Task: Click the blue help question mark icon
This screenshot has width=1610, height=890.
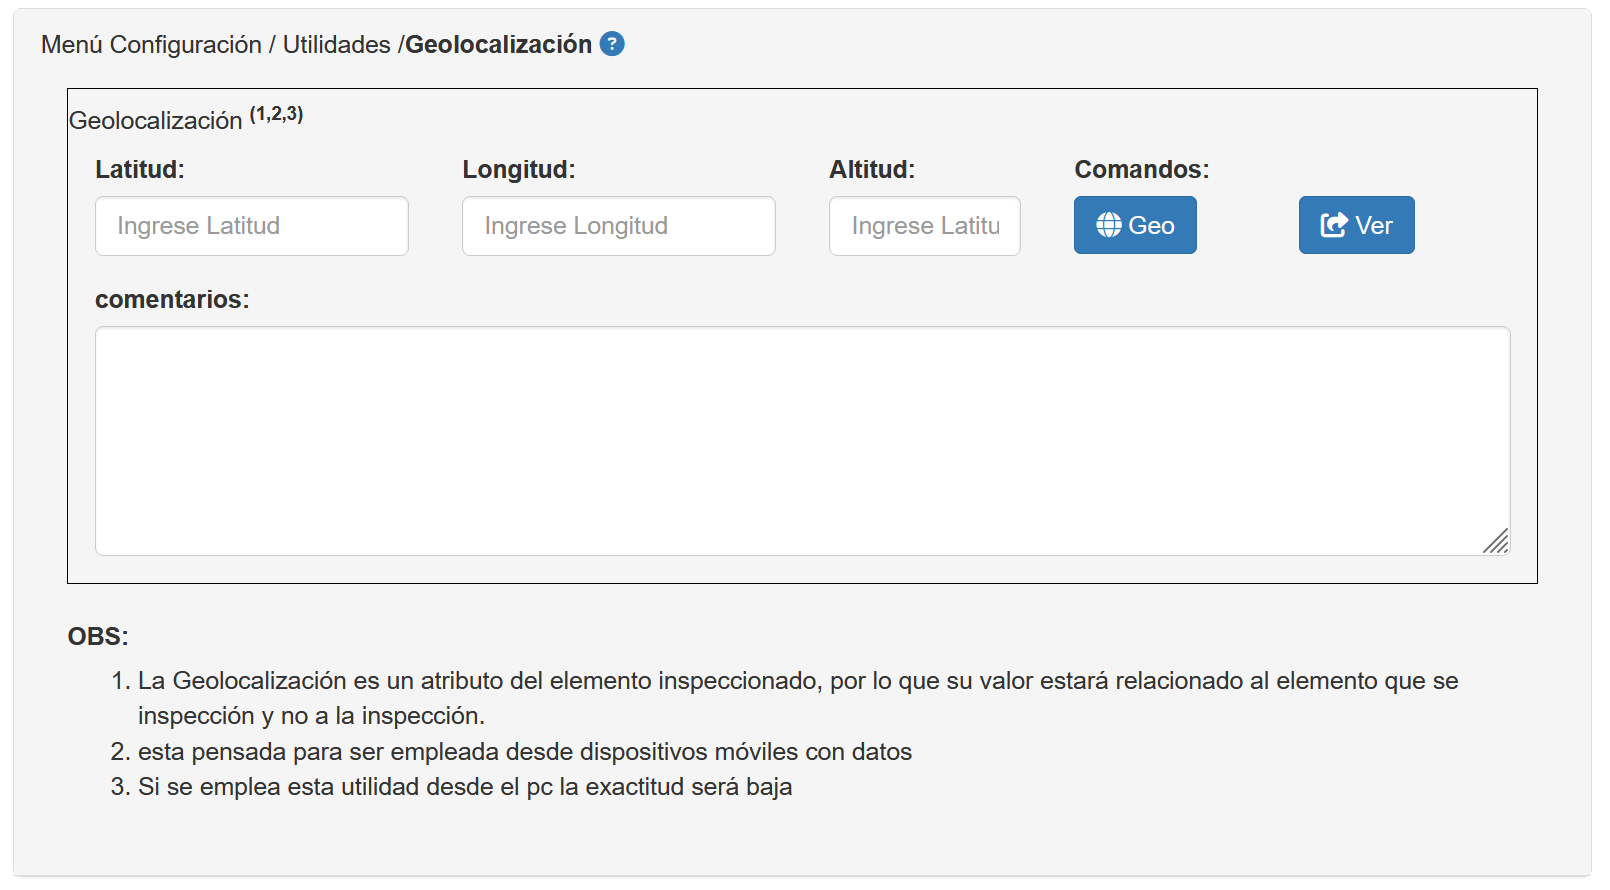Action: pos(612,44)
